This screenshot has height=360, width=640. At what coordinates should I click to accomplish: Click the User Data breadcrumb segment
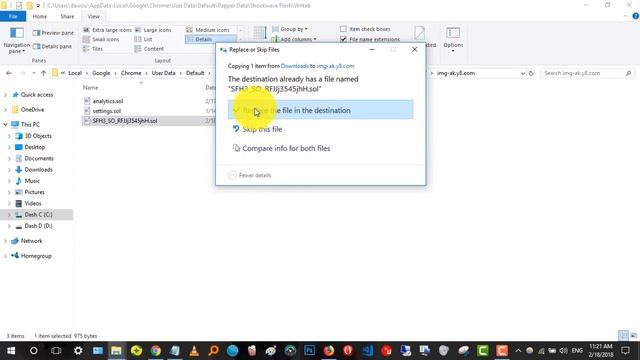[x=163, y=73]
